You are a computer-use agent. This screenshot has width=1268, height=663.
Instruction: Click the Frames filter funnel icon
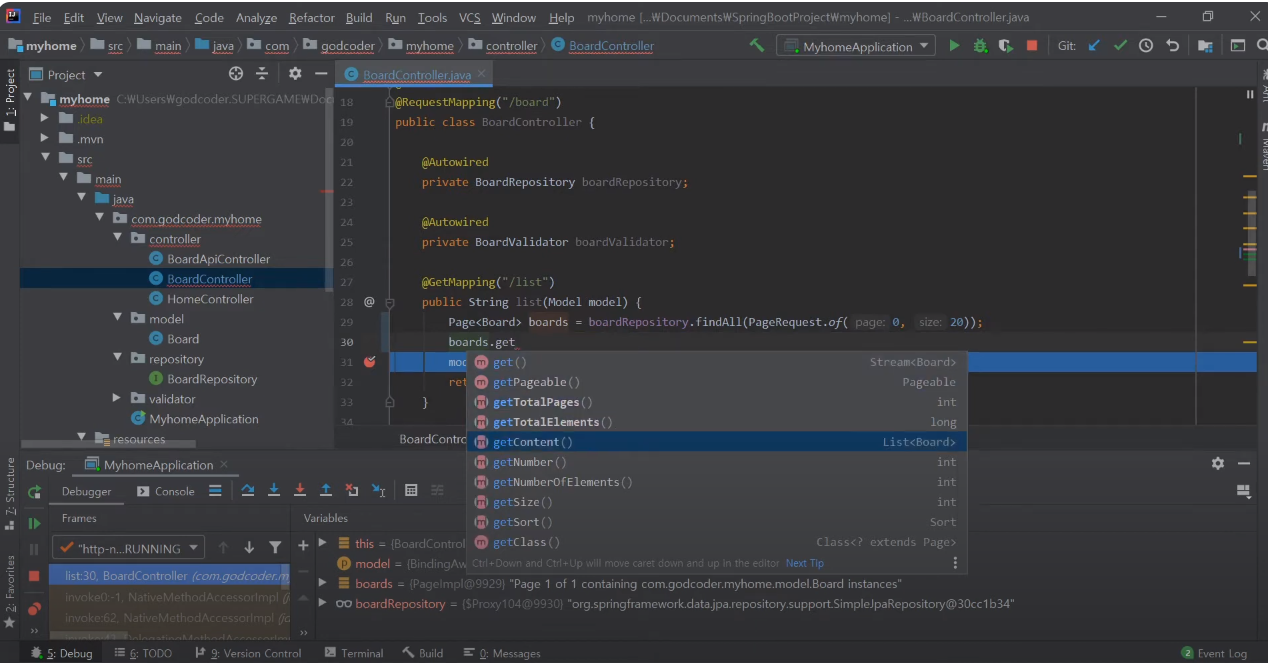[275, 548]
